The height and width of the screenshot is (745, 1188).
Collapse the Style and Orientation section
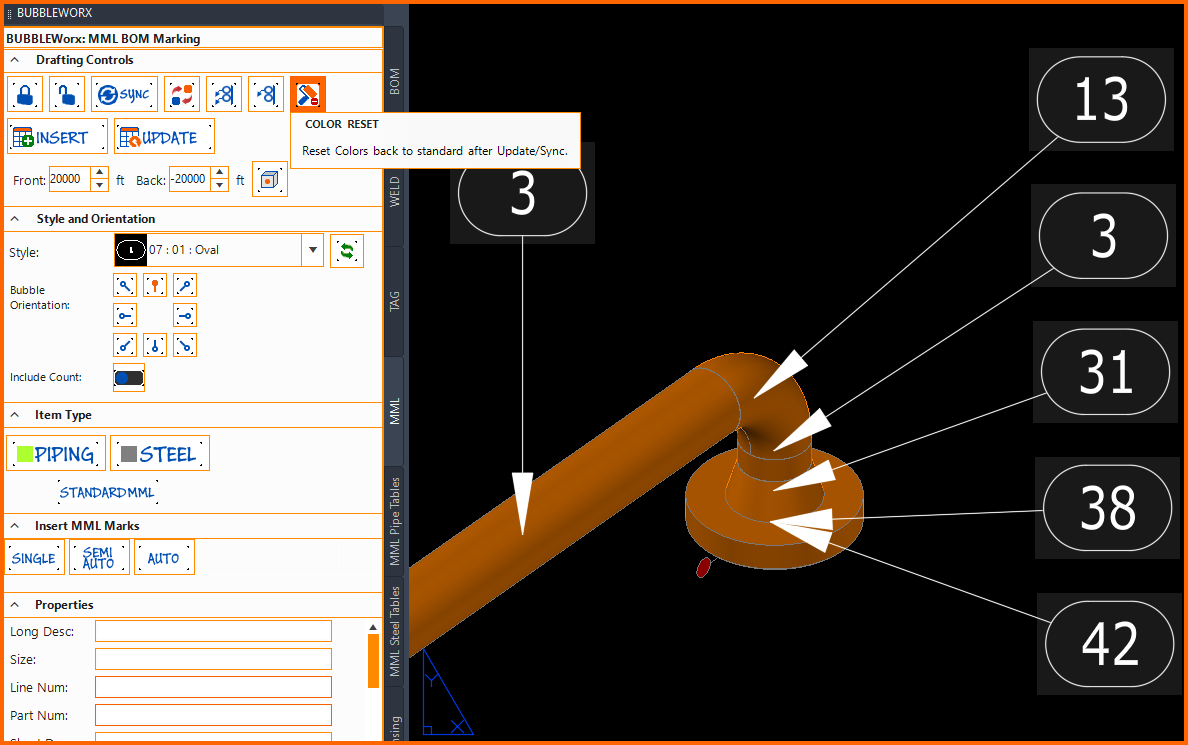(14, 219)
